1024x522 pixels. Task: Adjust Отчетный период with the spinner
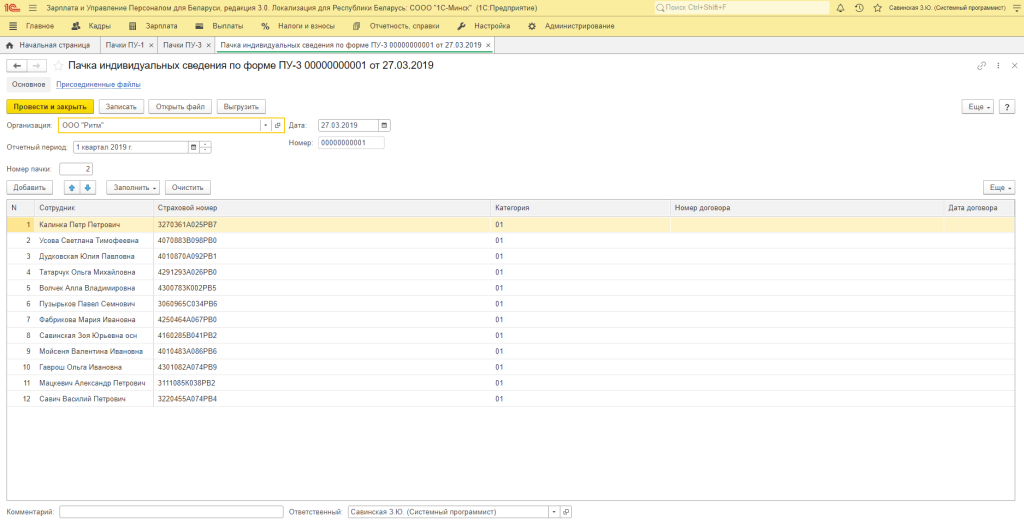[206, 147]
